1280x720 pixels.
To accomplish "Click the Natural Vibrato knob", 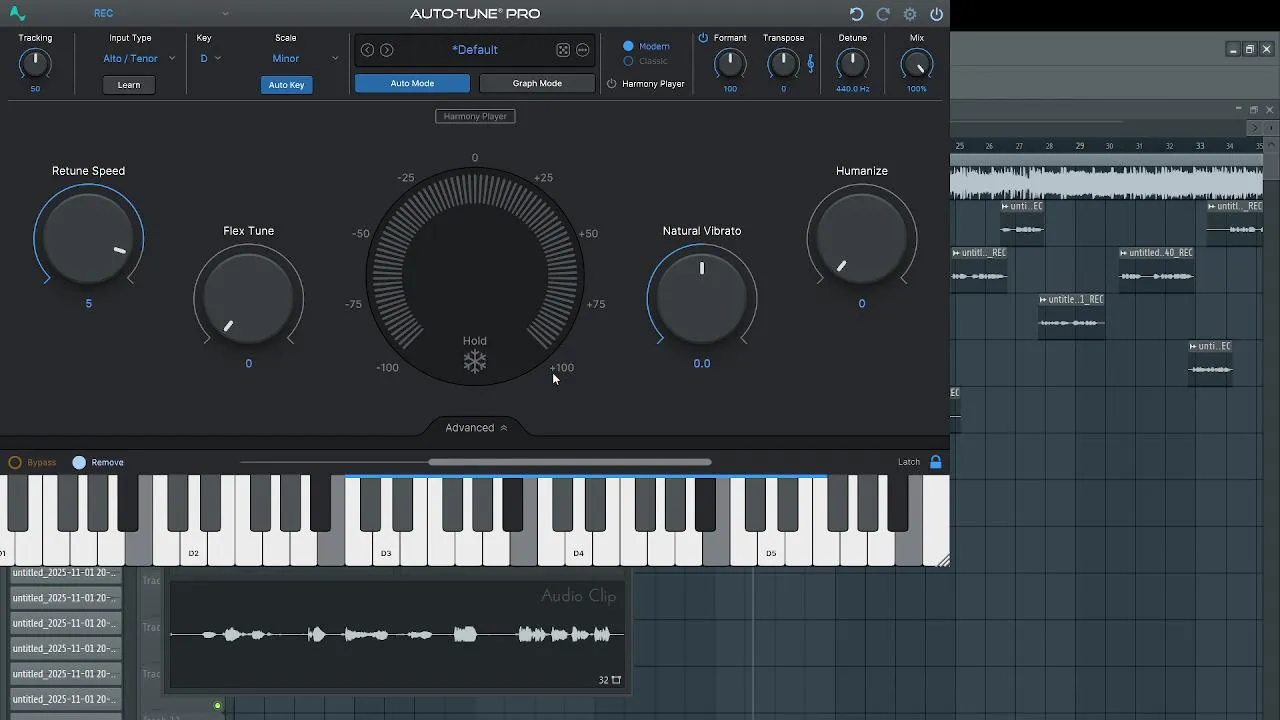I will point(702,298).
